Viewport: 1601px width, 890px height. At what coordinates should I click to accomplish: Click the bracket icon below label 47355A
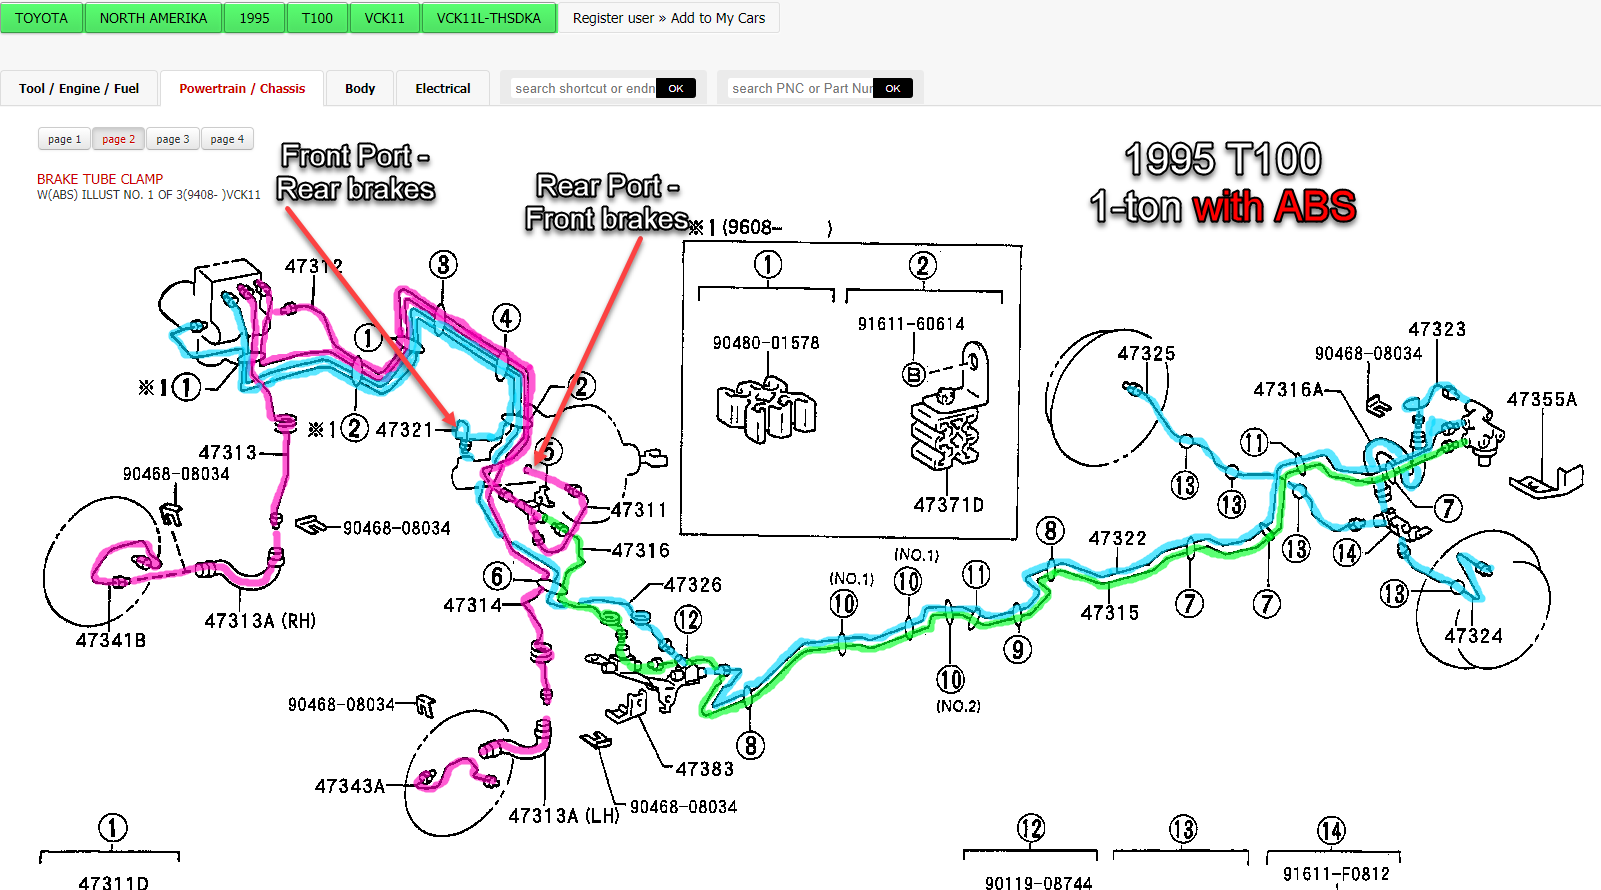[x=1546, y=481]
